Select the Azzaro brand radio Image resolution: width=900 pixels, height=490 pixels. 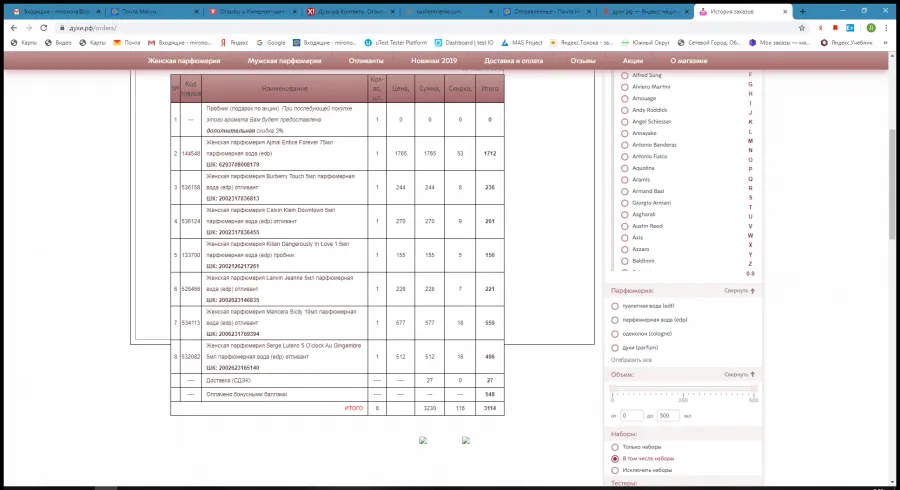624,250
